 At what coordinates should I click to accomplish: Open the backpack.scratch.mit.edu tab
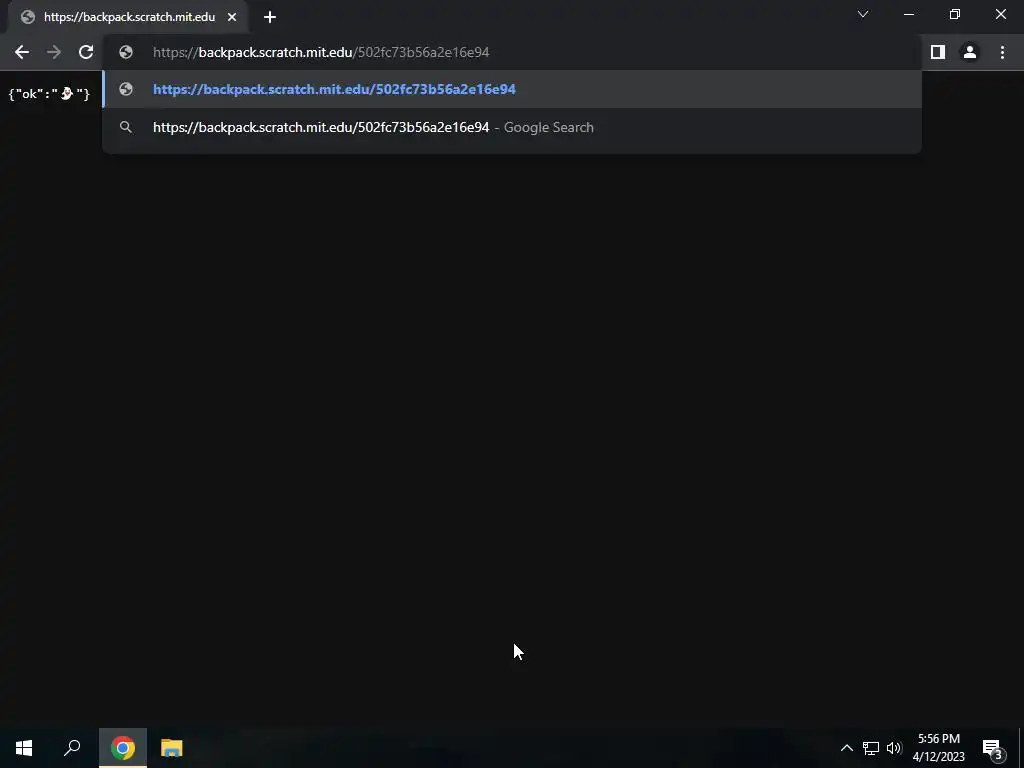(129, 17)
